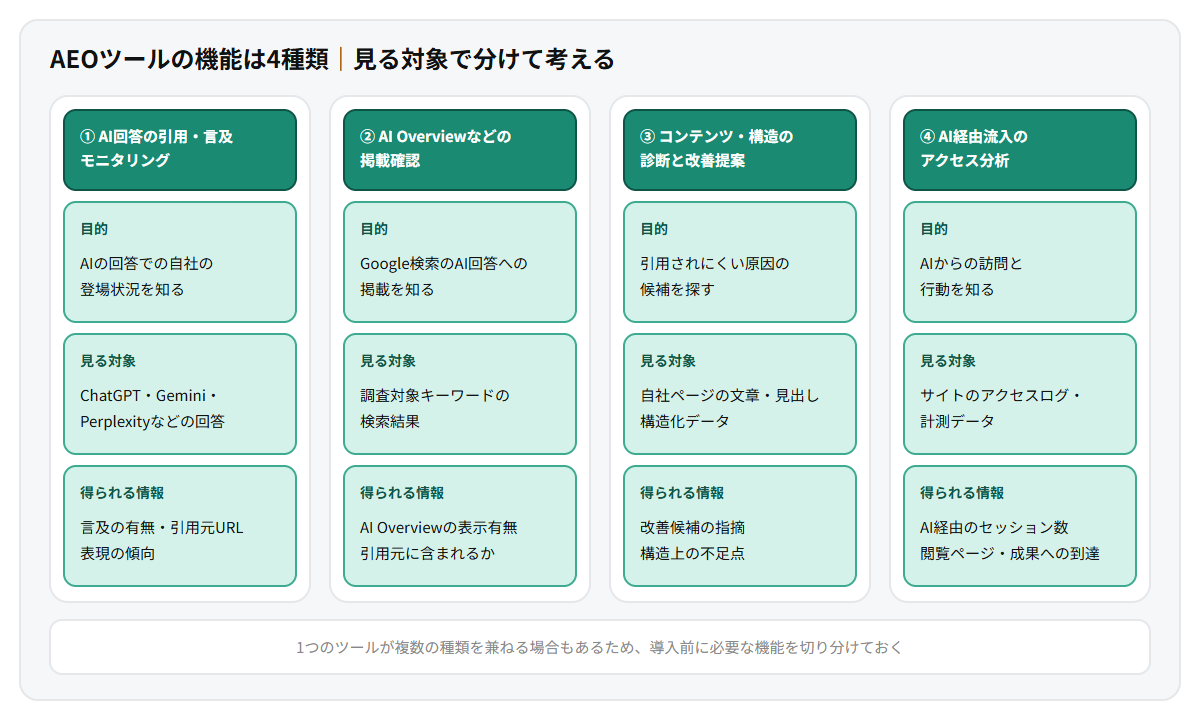The width and height of the screenshot is (1200, 720).
Task: Click the title 'AEOツールの機能は4種類'
Action: [189, 60]
